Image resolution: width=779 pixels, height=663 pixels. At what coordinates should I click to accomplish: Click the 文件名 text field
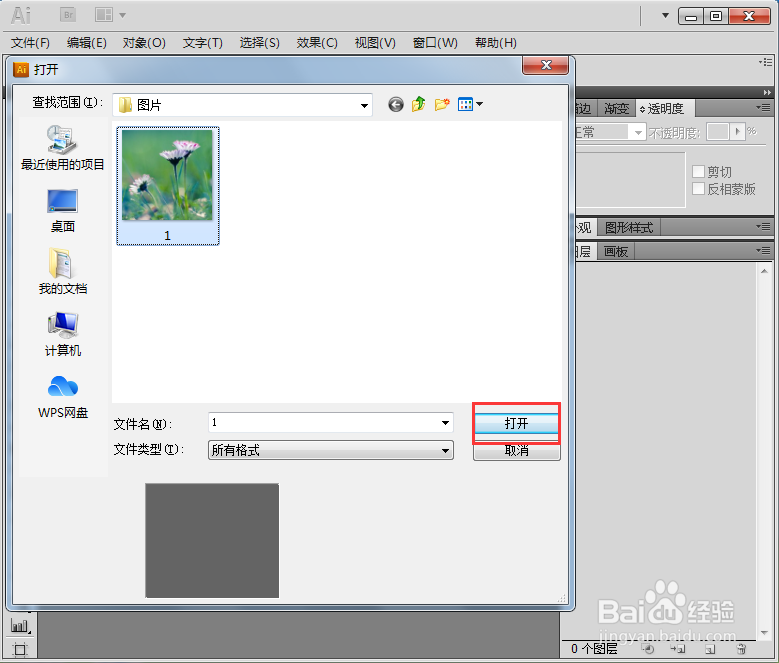click(x=330, y=423)
